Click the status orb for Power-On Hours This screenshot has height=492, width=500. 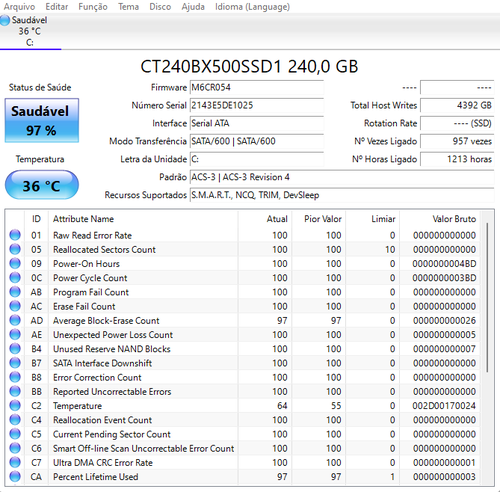[x=15, y=263]
